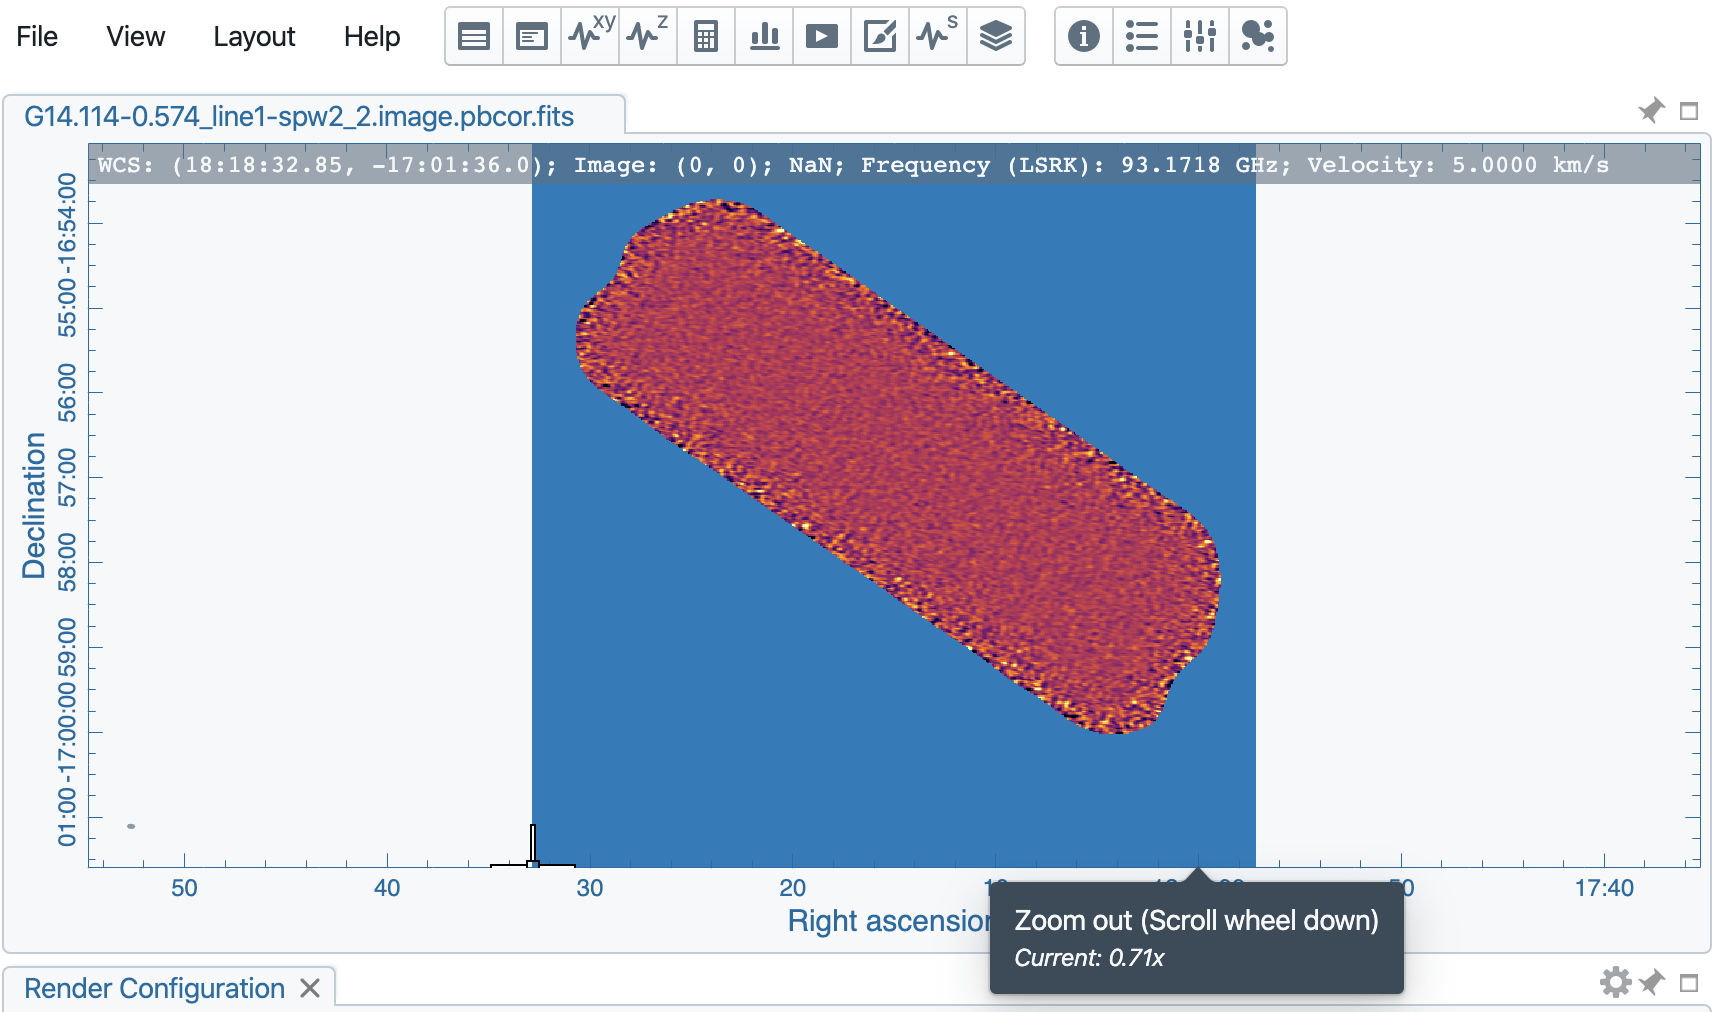Open the animator play widget
Viewport: 1716px width, 1012px height.
pyautogui.click(x=822, y=37)
